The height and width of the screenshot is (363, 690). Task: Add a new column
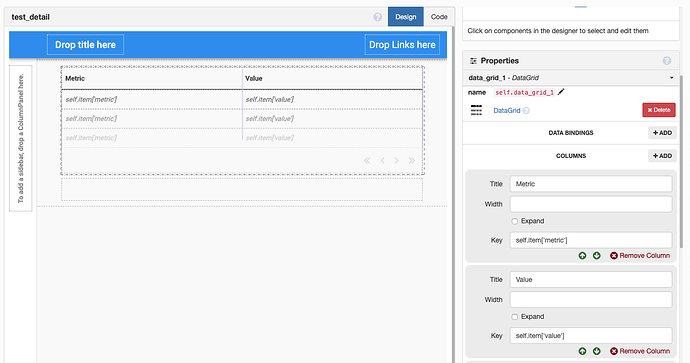pyautogui.click(x=662, y=156)
